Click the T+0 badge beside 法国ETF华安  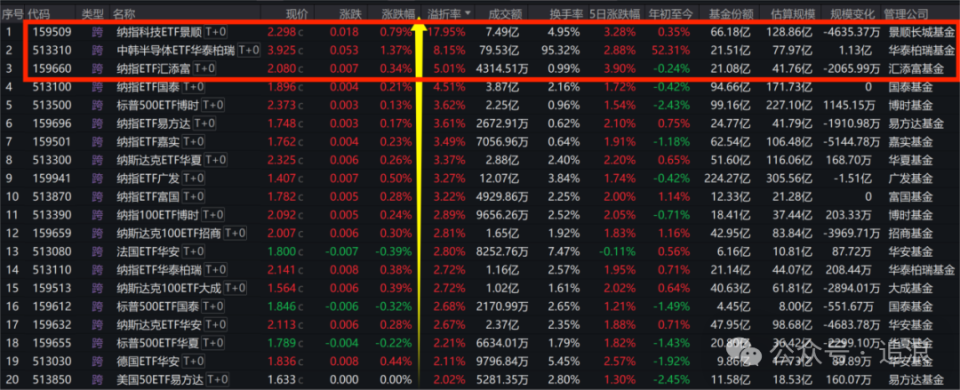[193, 251]
